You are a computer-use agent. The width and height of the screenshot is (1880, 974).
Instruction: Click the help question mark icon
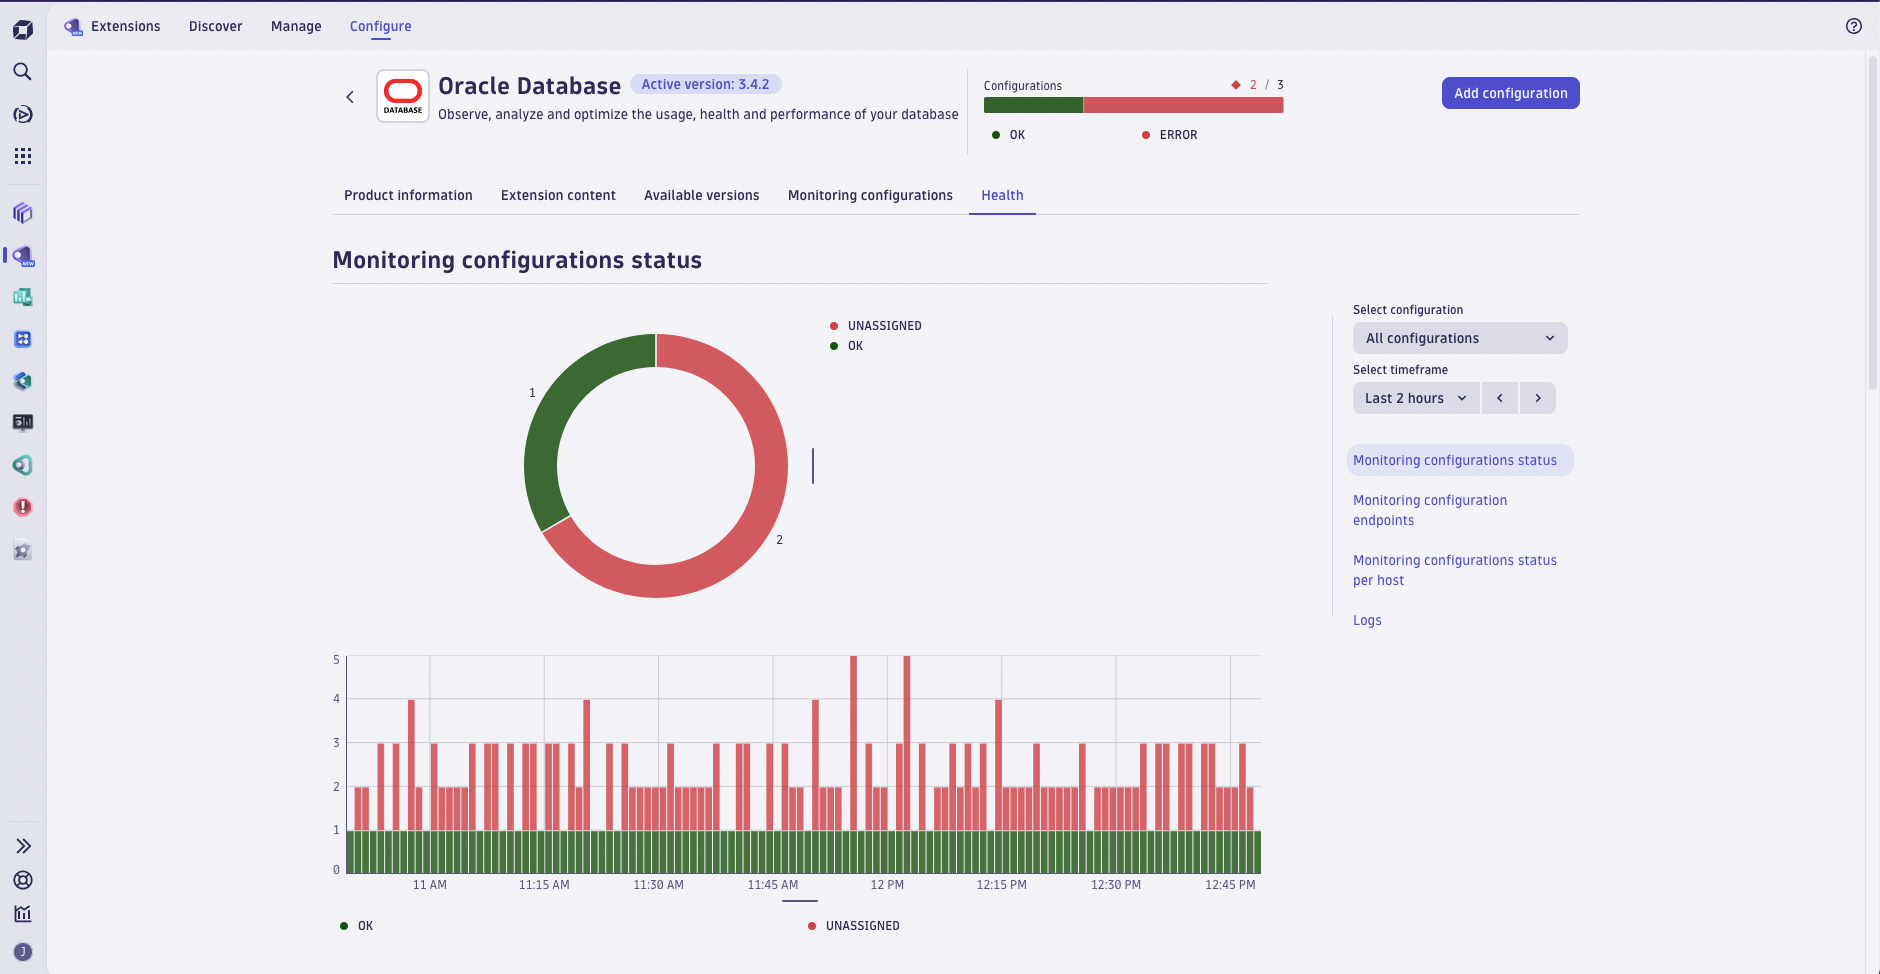(x=1854, y=26)
